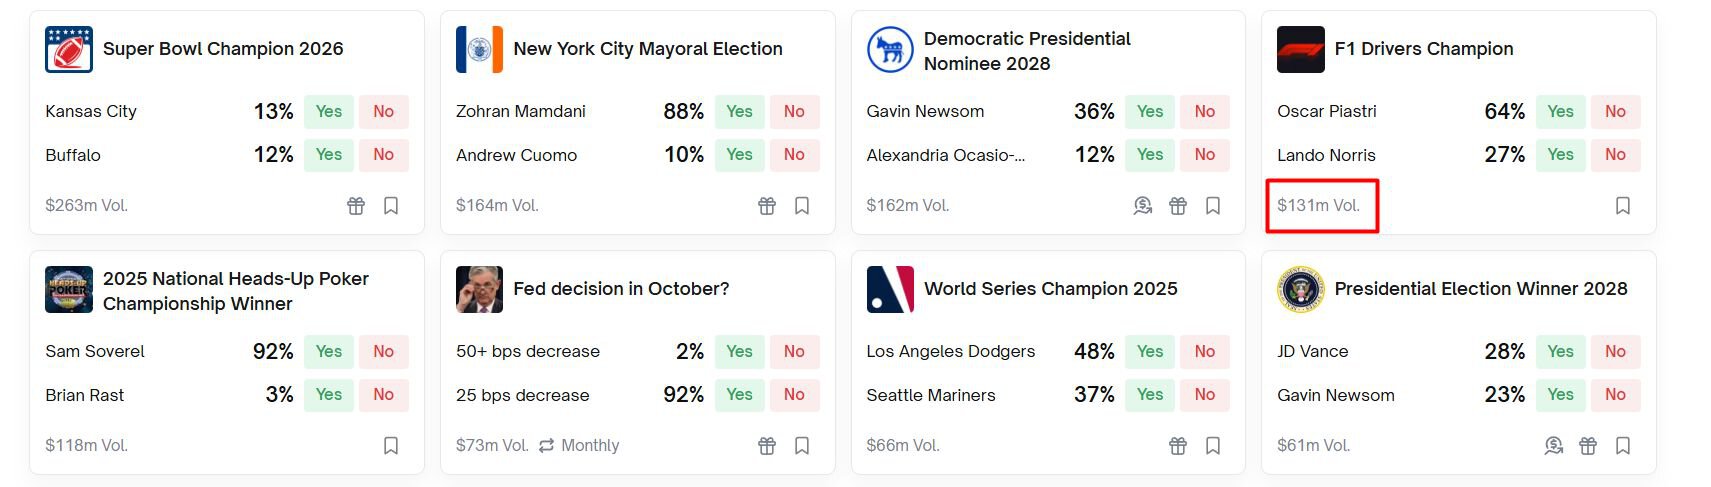Buy No for Andrew Cuomo

tap(794, 155)
